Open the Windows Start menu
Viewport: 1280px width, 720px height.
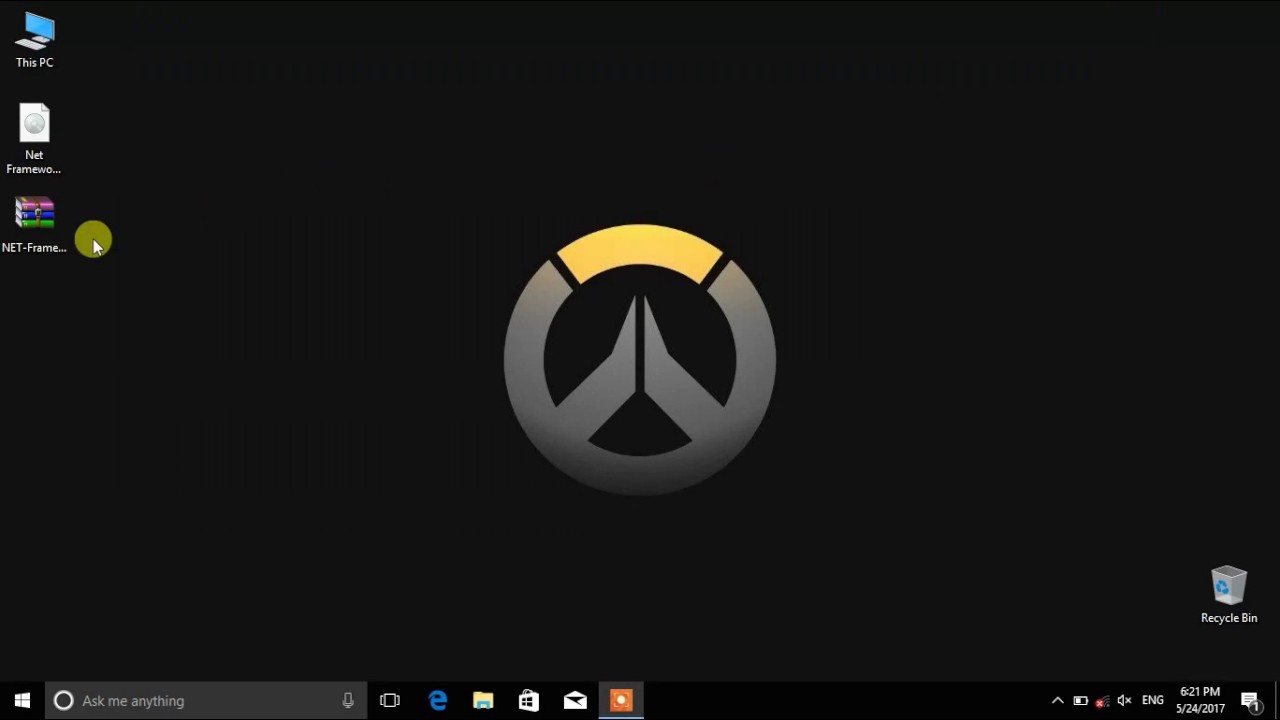click(22, 701)
